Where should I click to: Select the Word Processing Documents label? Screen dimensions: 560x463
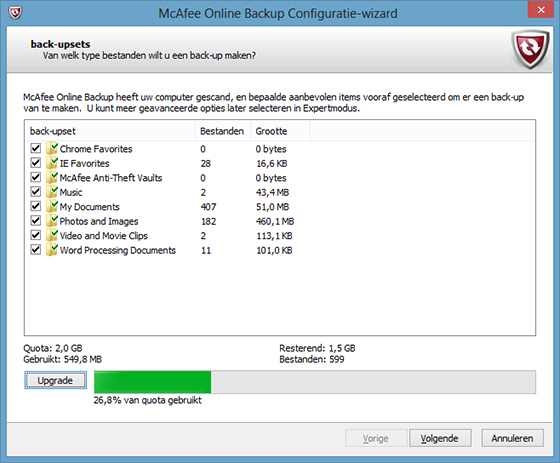click(x=118, y=250)
